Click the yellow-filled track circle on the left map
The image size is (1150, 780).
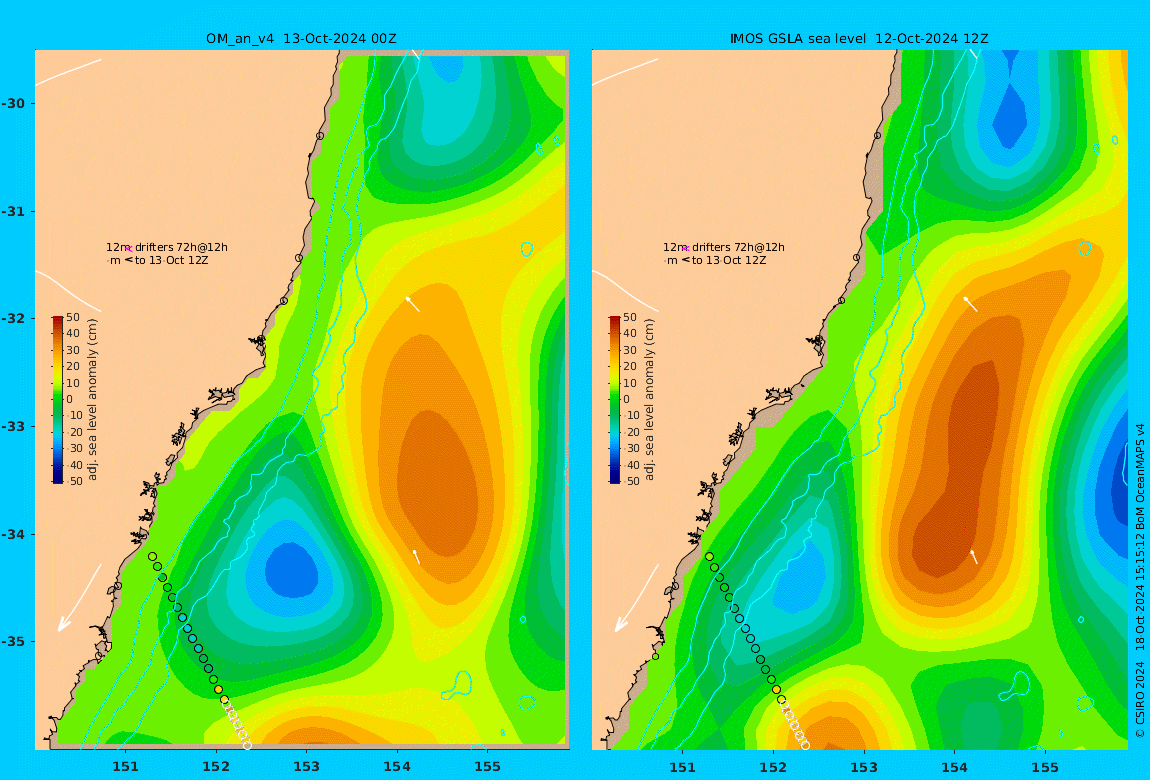(x=219, y=689)
